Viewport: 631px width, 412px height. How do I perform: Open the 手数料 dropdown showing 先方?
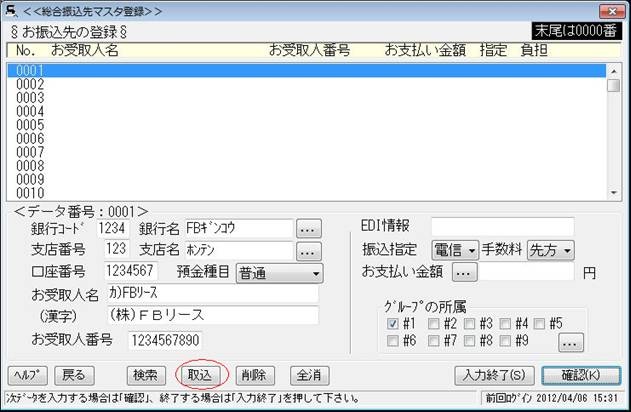[x=551, y=250]
